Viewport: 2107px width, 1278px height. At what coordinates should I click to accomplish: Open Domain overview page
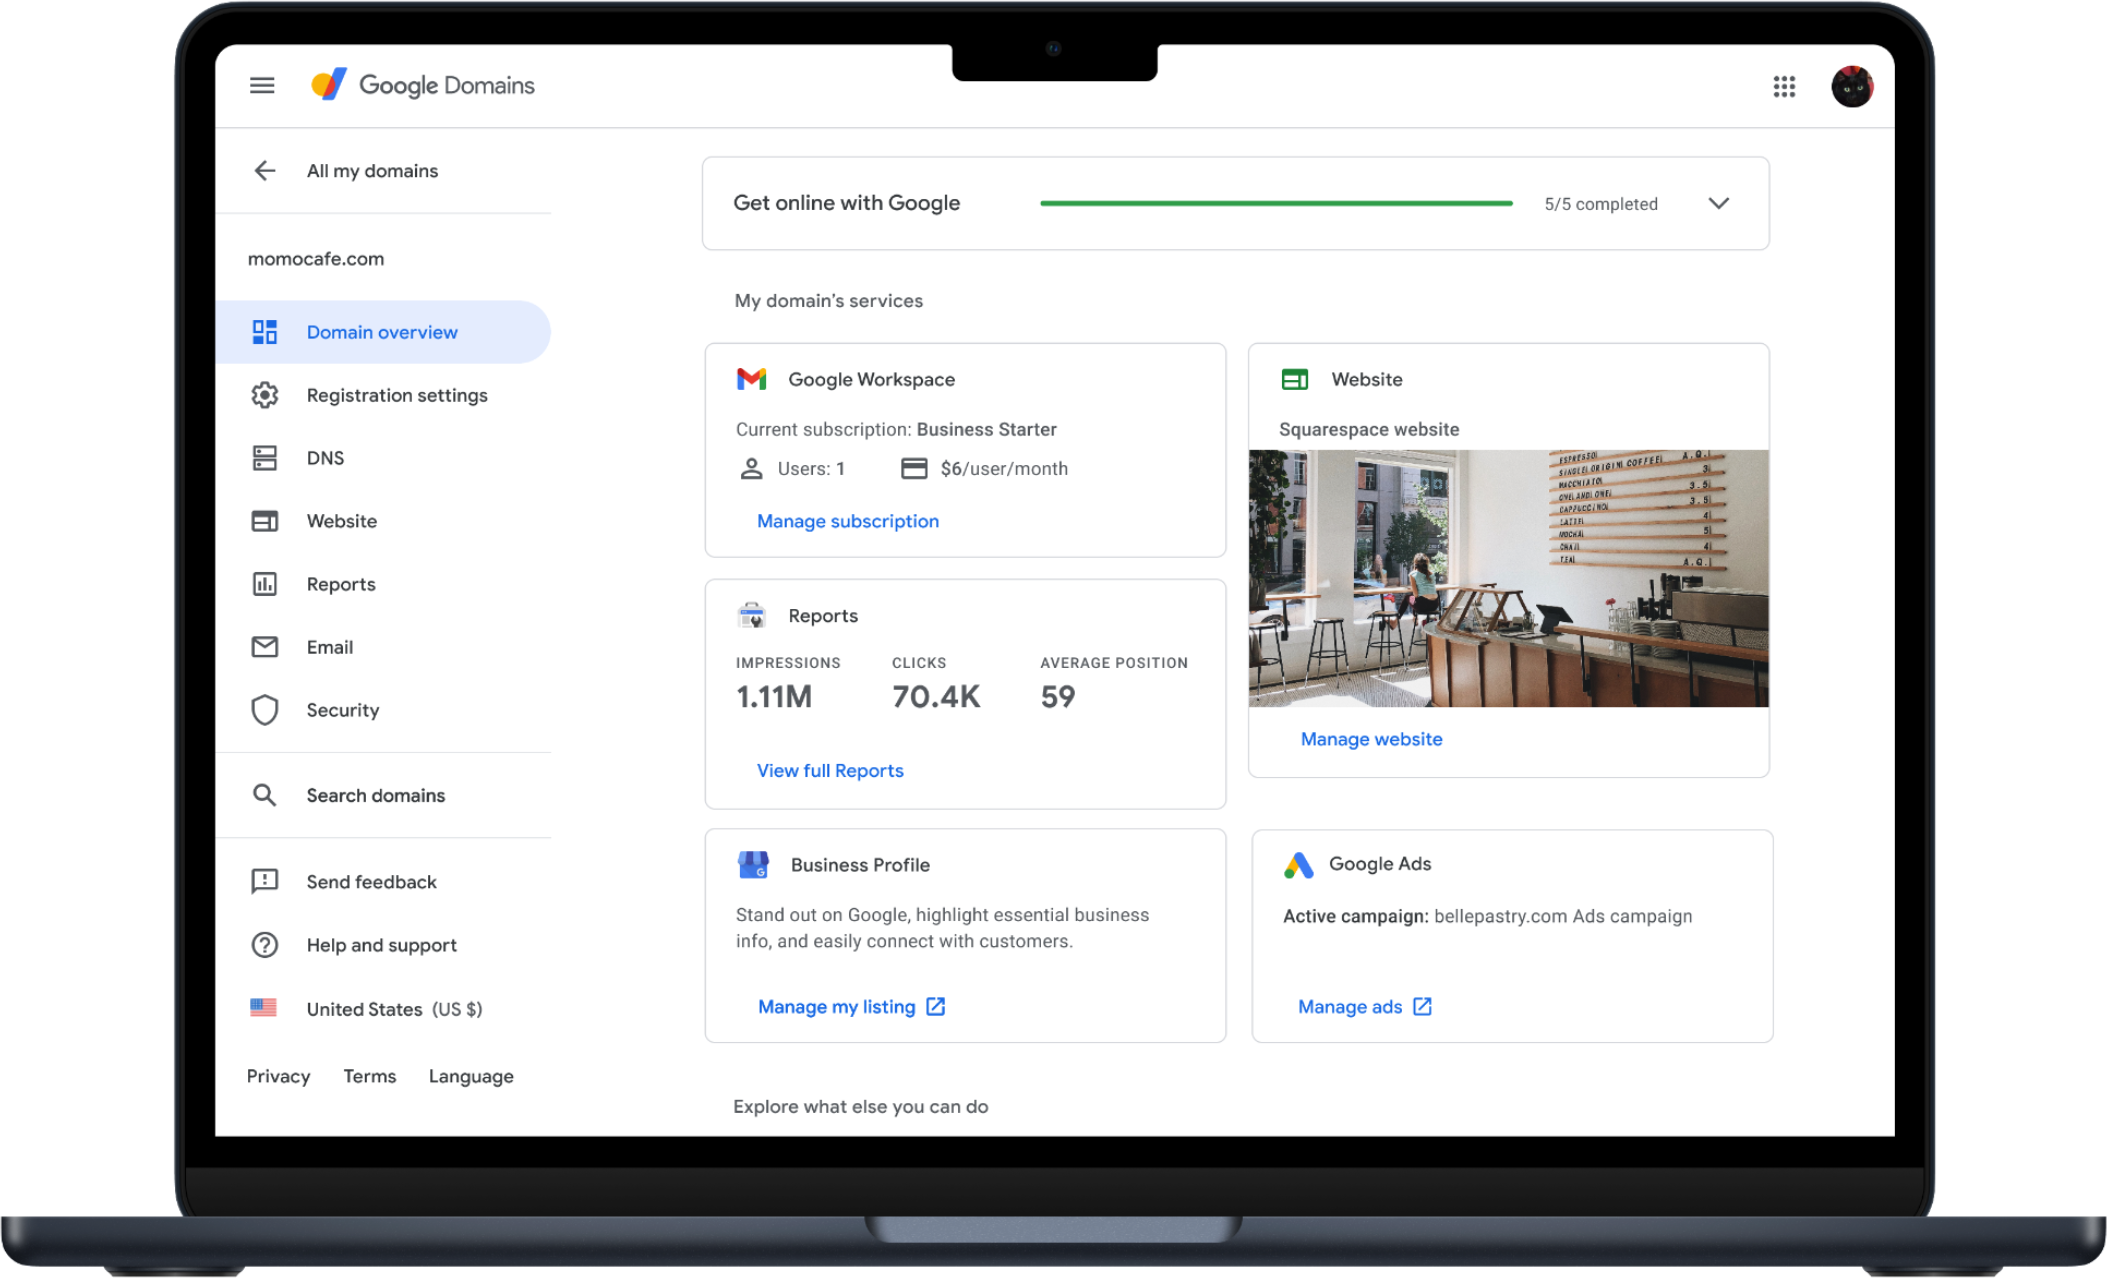coord(383,332)
